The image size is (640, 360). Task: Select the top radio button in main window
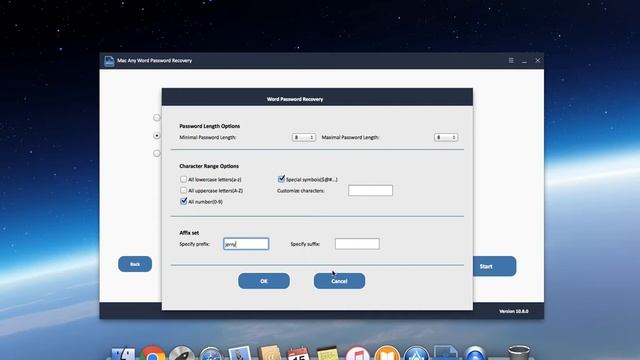[x=157, y=118]
